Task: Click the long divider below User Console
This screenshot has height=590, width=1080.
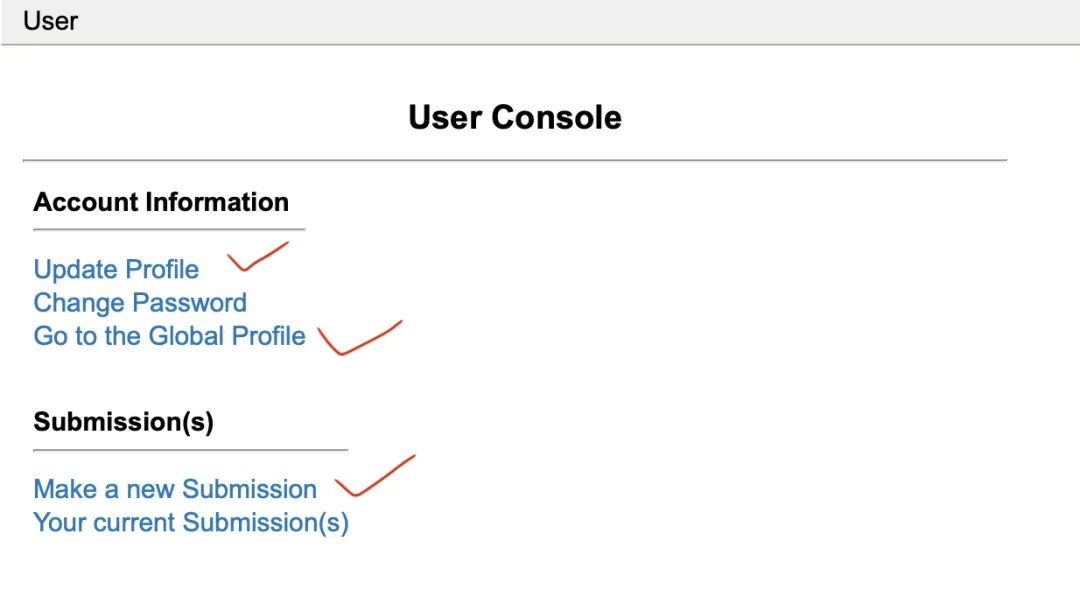Action: (515, 160)
